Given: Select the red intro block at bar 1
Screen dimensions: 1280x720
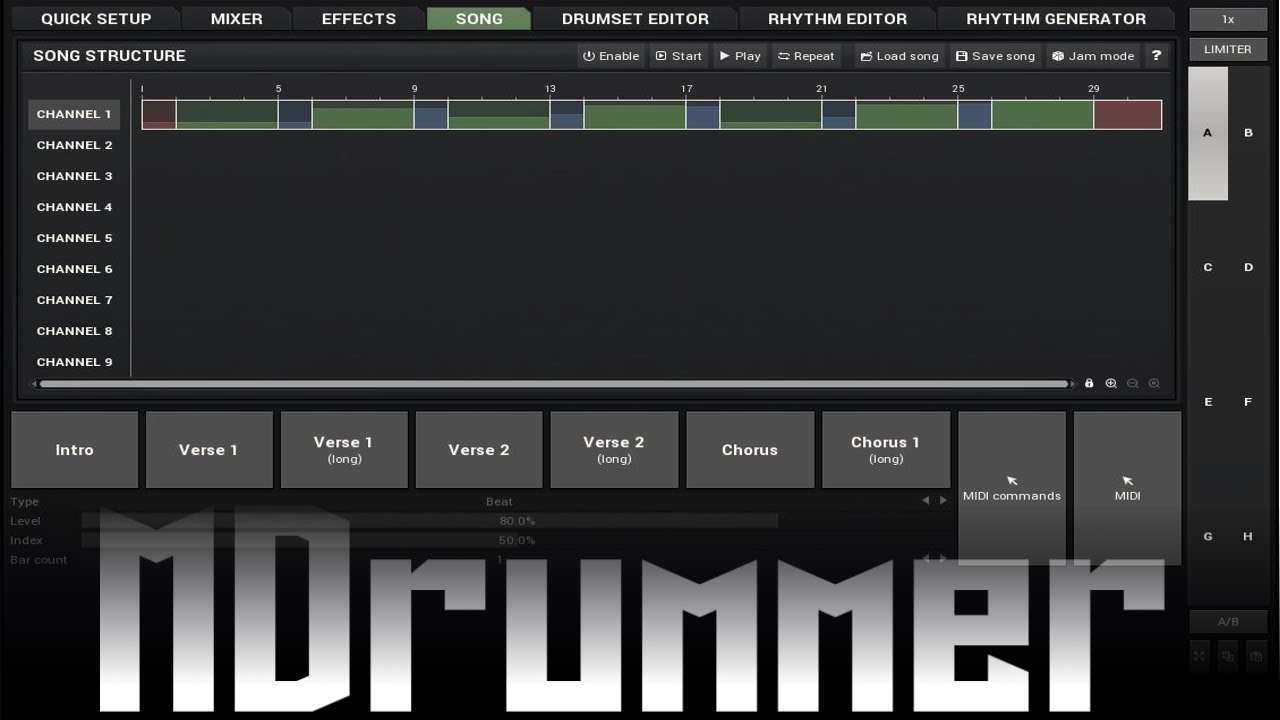Looking at the screenshot, I should [x=159, y=114].
